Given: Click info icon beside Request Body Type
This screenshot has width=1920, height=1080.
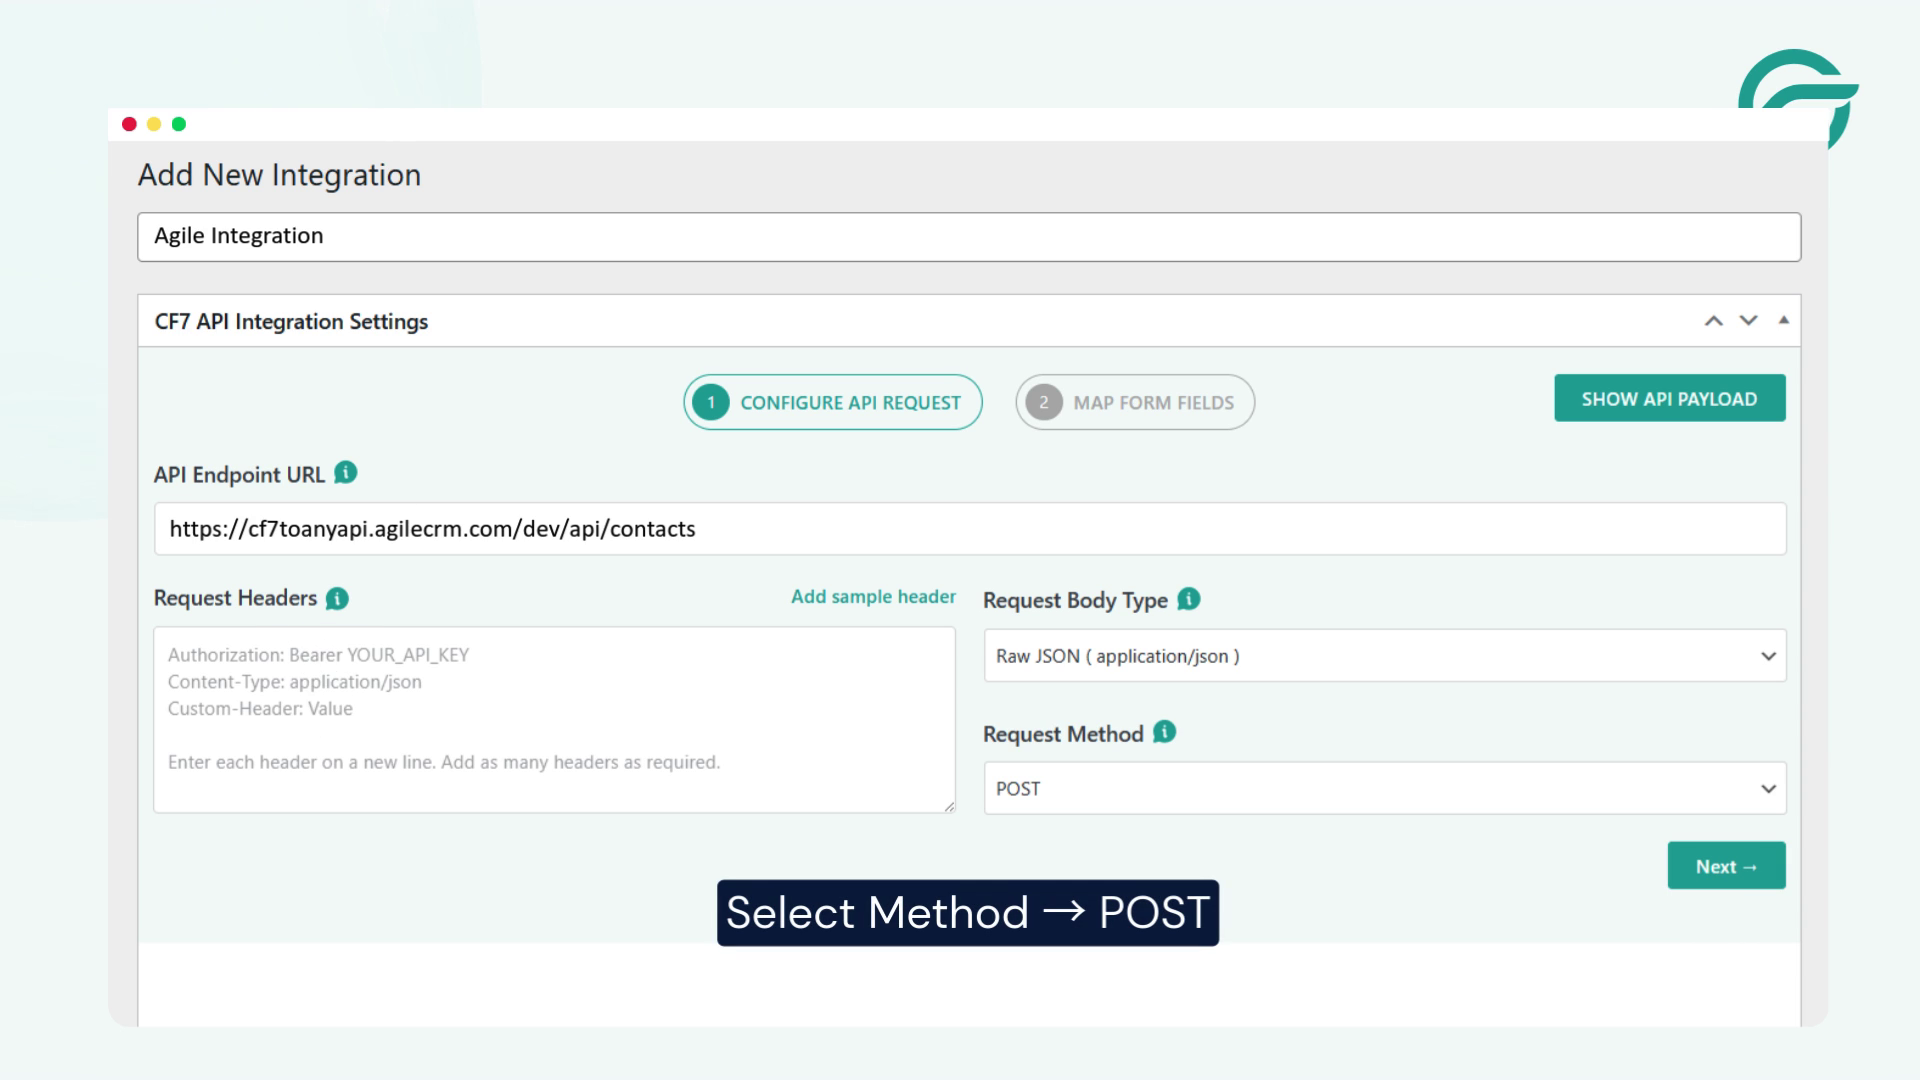Looking at the screenshot, I should click(1188, 599).
